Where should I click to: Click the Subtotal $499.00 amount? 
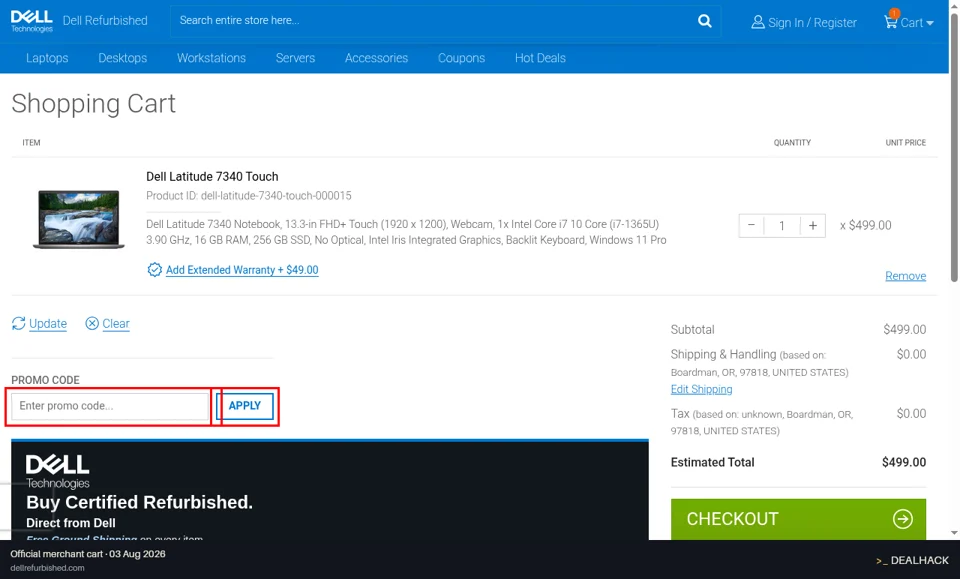(x=904, y=329)
